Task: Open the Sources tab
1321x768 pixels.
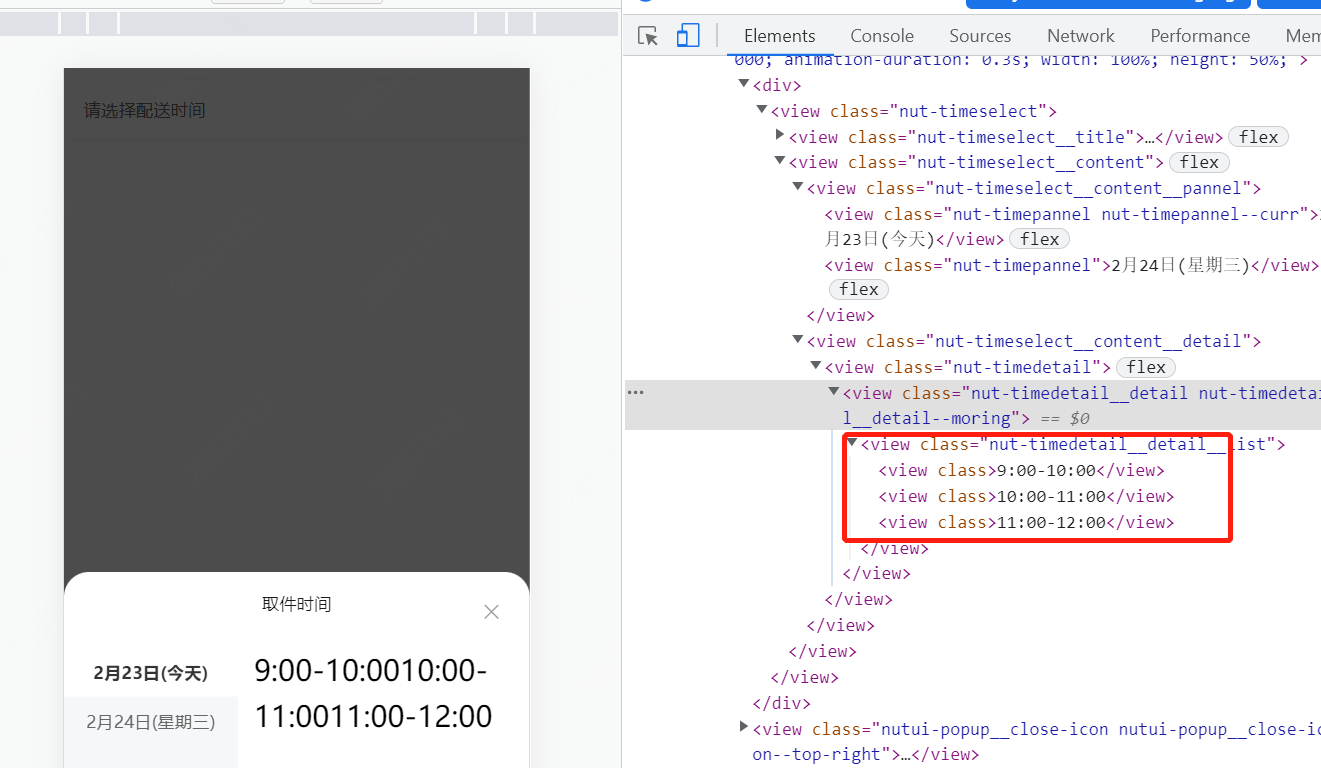Action: click(980, 36)
